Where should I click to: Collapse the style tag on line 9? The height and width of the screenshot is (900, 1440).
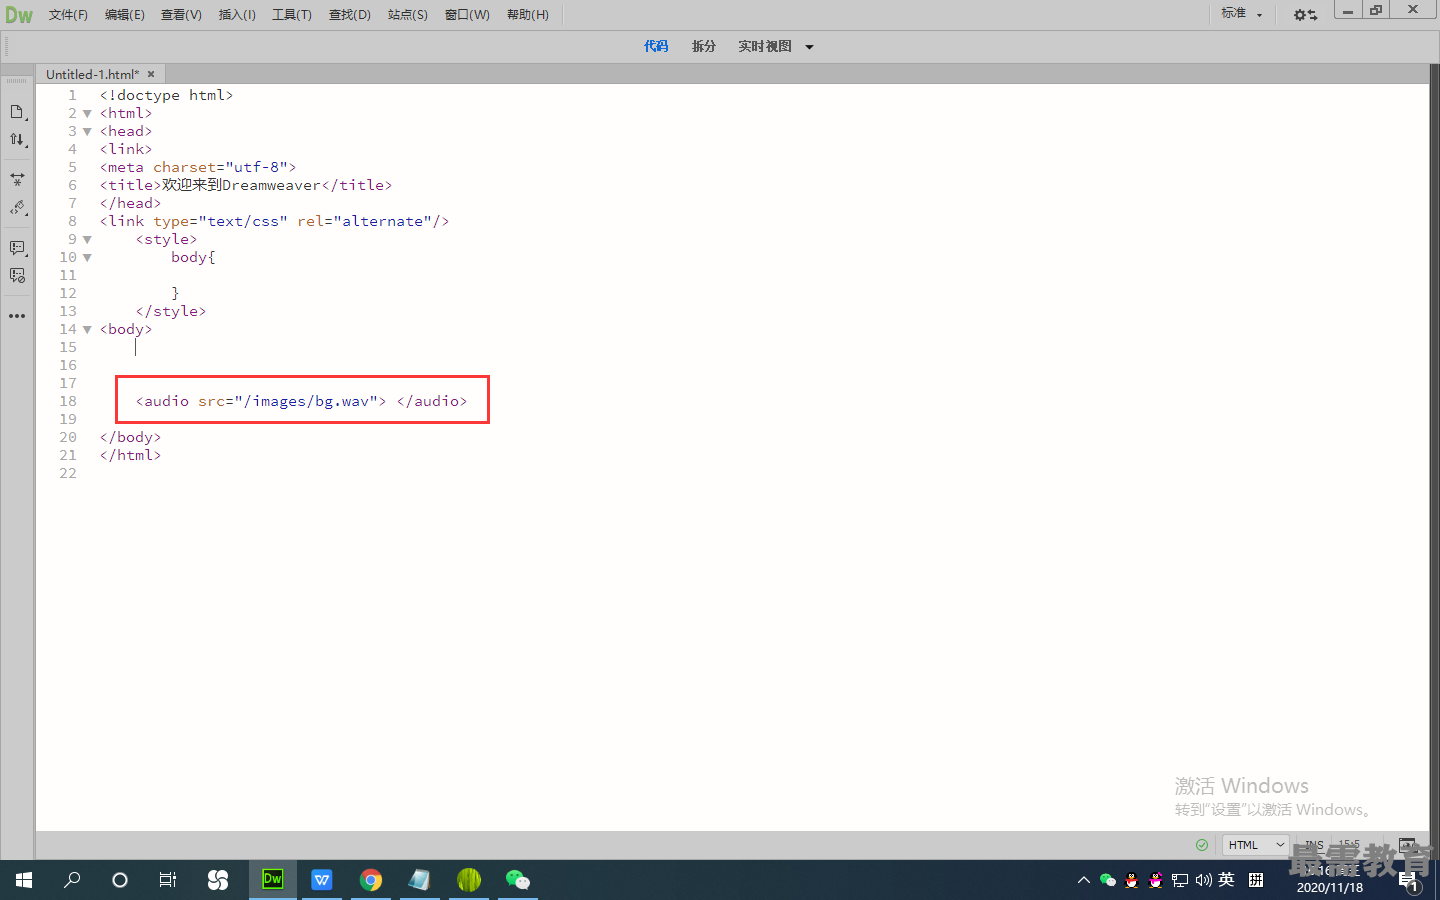point(87,240)
